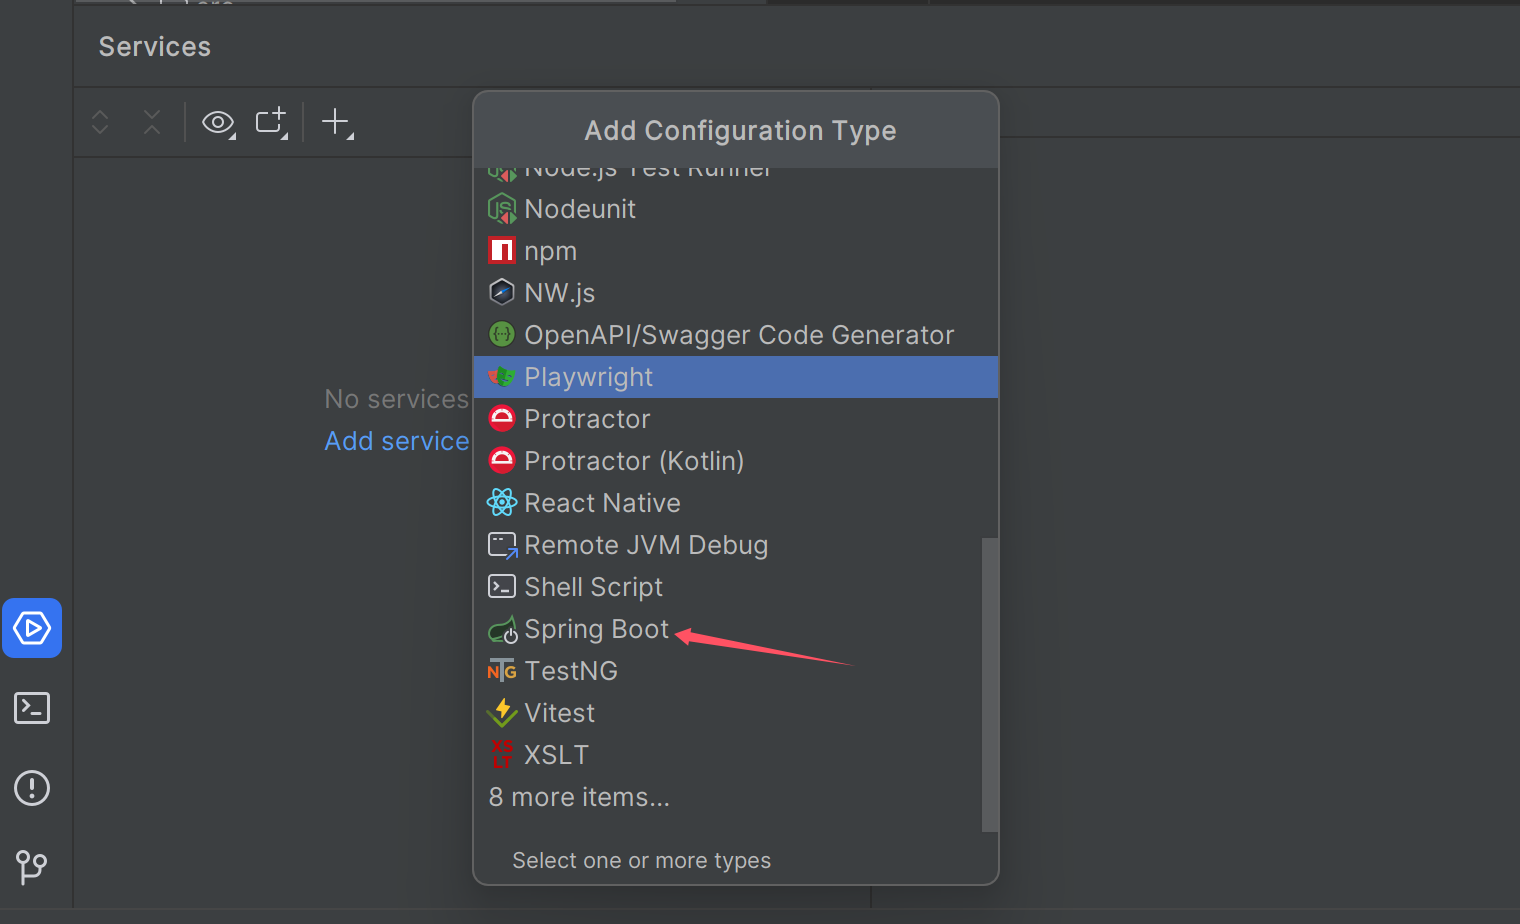This screenshot has height=924, width=1520.
Task: Click the Shell Script terminal icon
Action: pyautogui.click(x=502, y=586)
